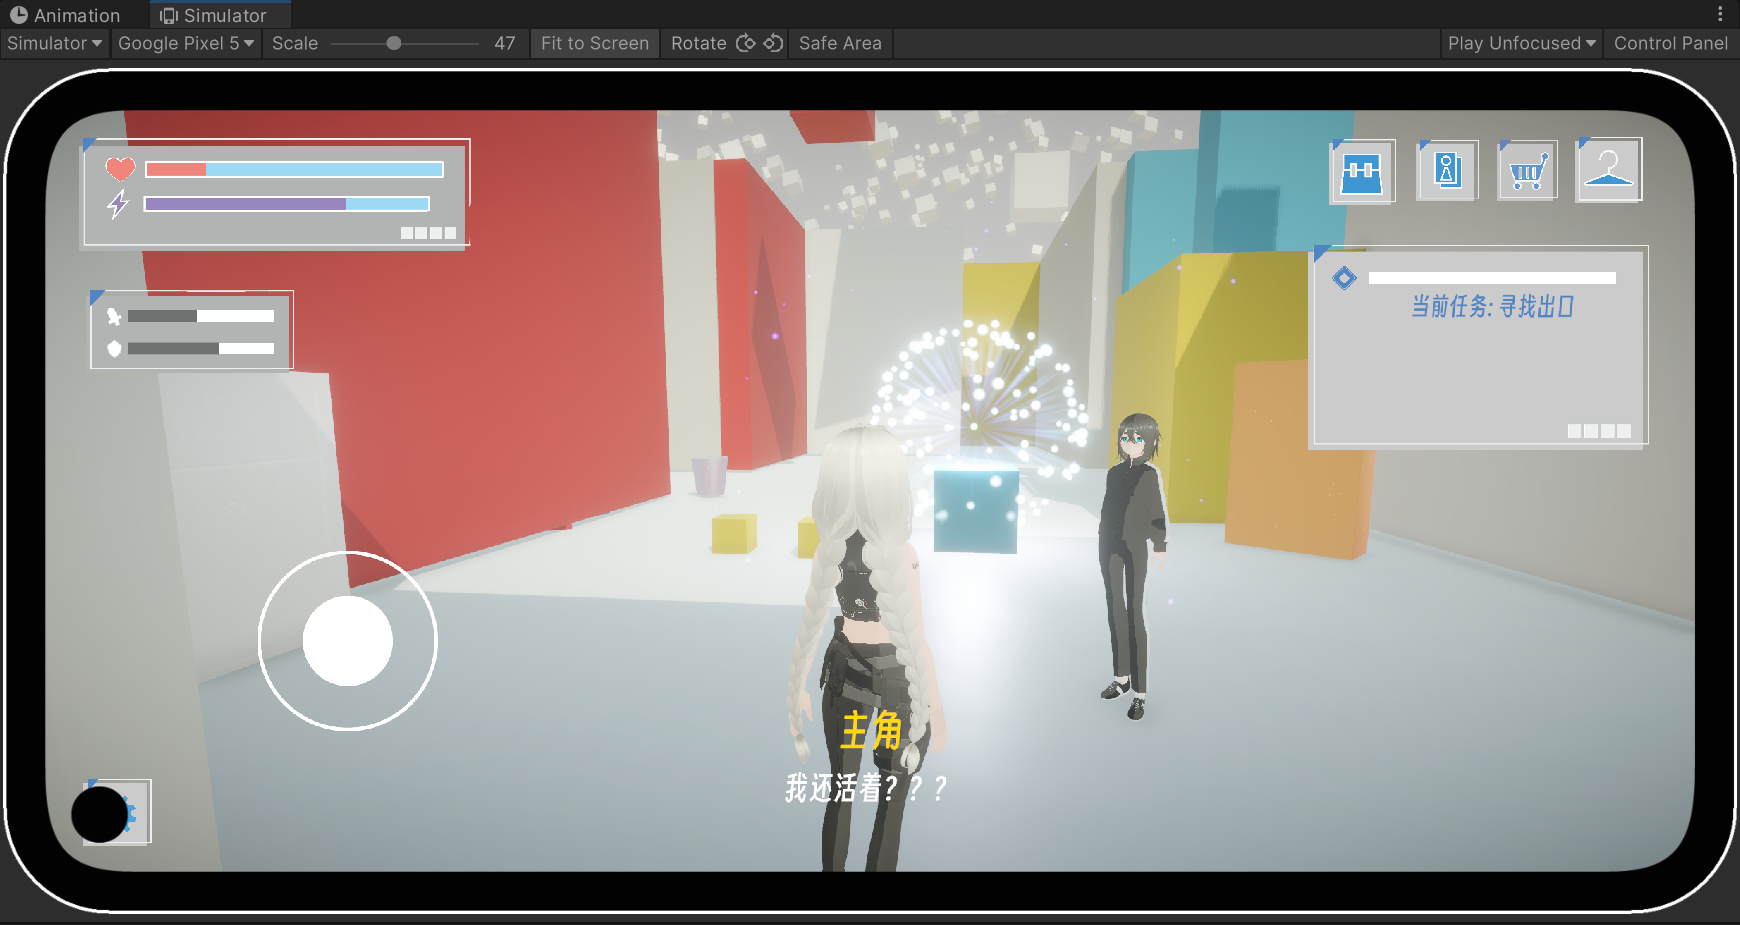The width and height of the screenshot is (1740, 925).
Task: Open the window's three-dot options menu
Action: 1720,14
